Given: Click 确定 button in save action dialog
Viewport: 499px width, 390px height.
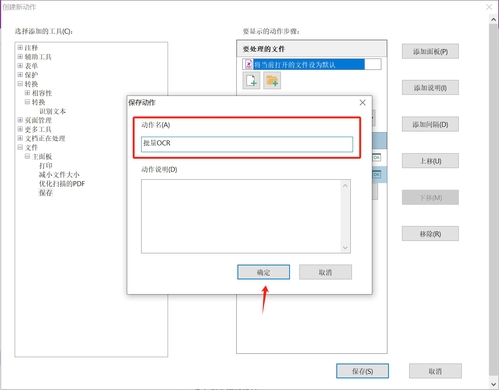Looking at the screenshot, I should 263,272.
